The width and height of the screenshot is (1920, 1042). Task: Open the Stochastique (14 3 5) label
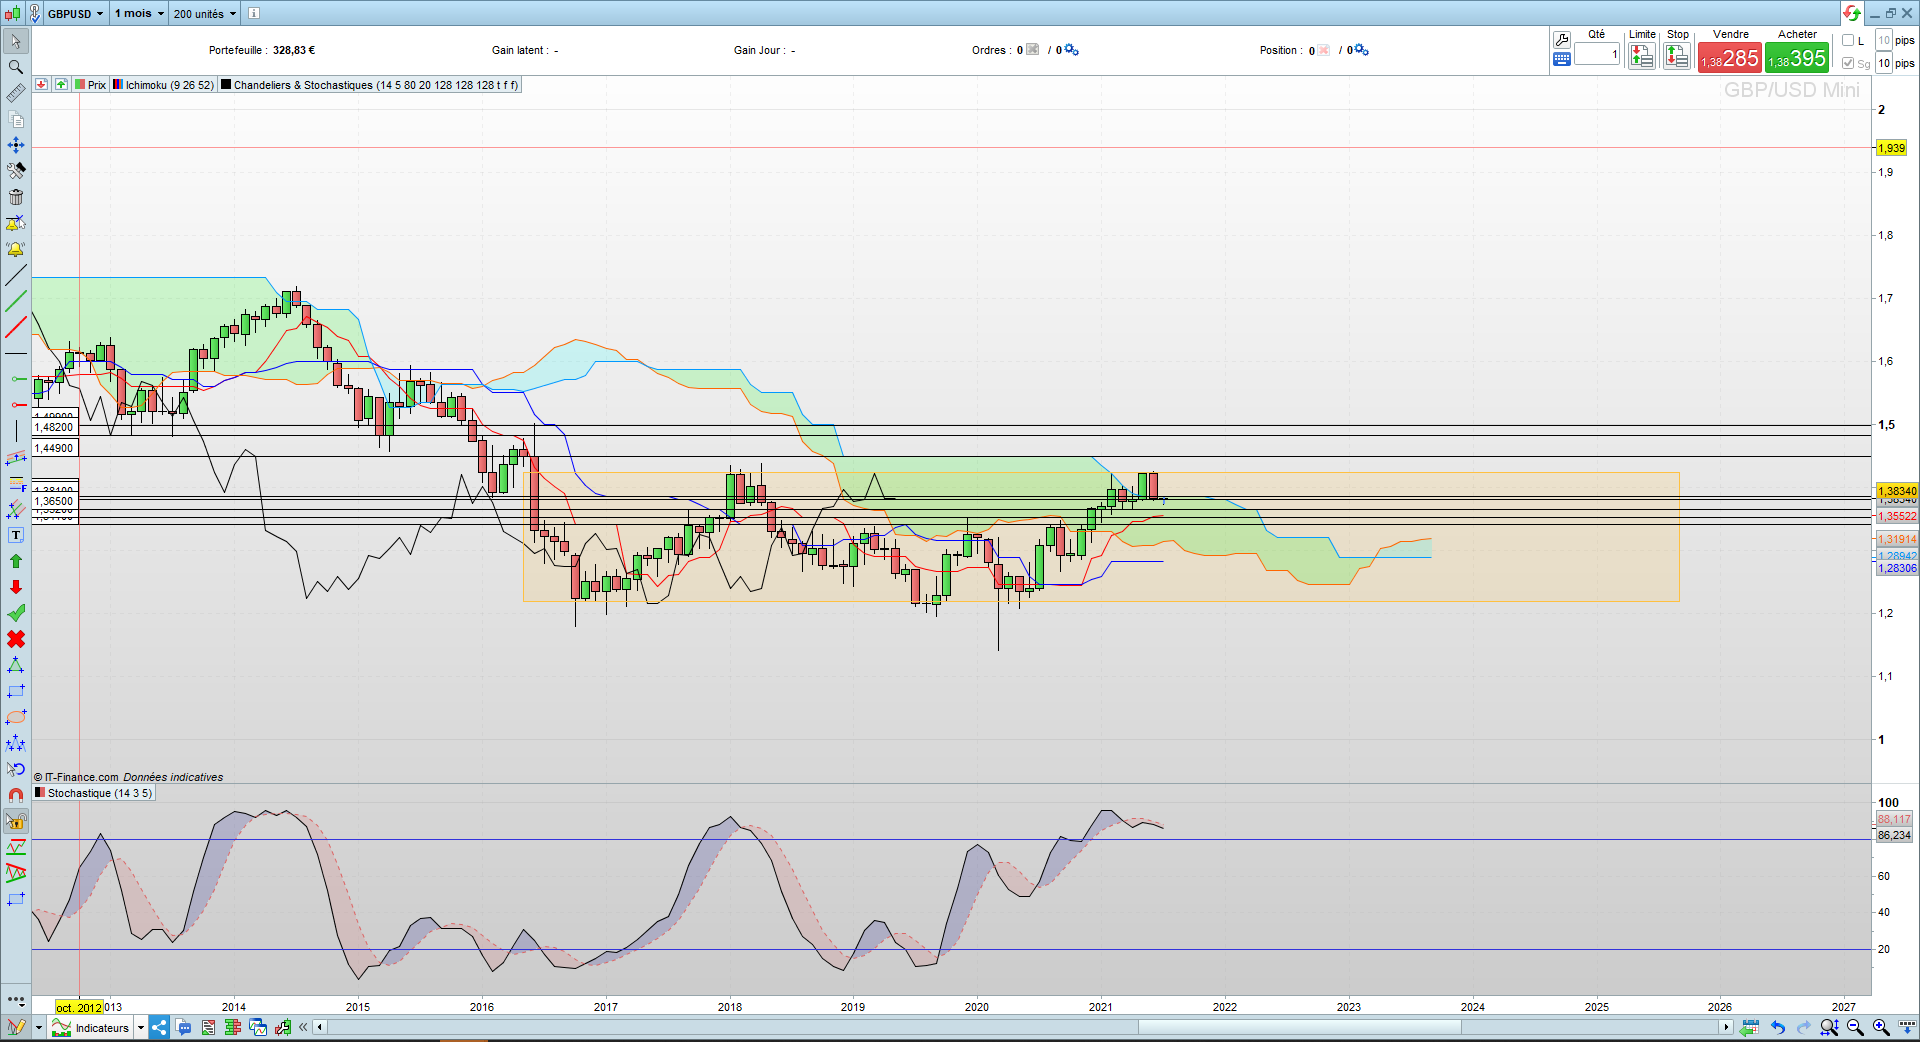pyautogui.click(x=94, y=793)
